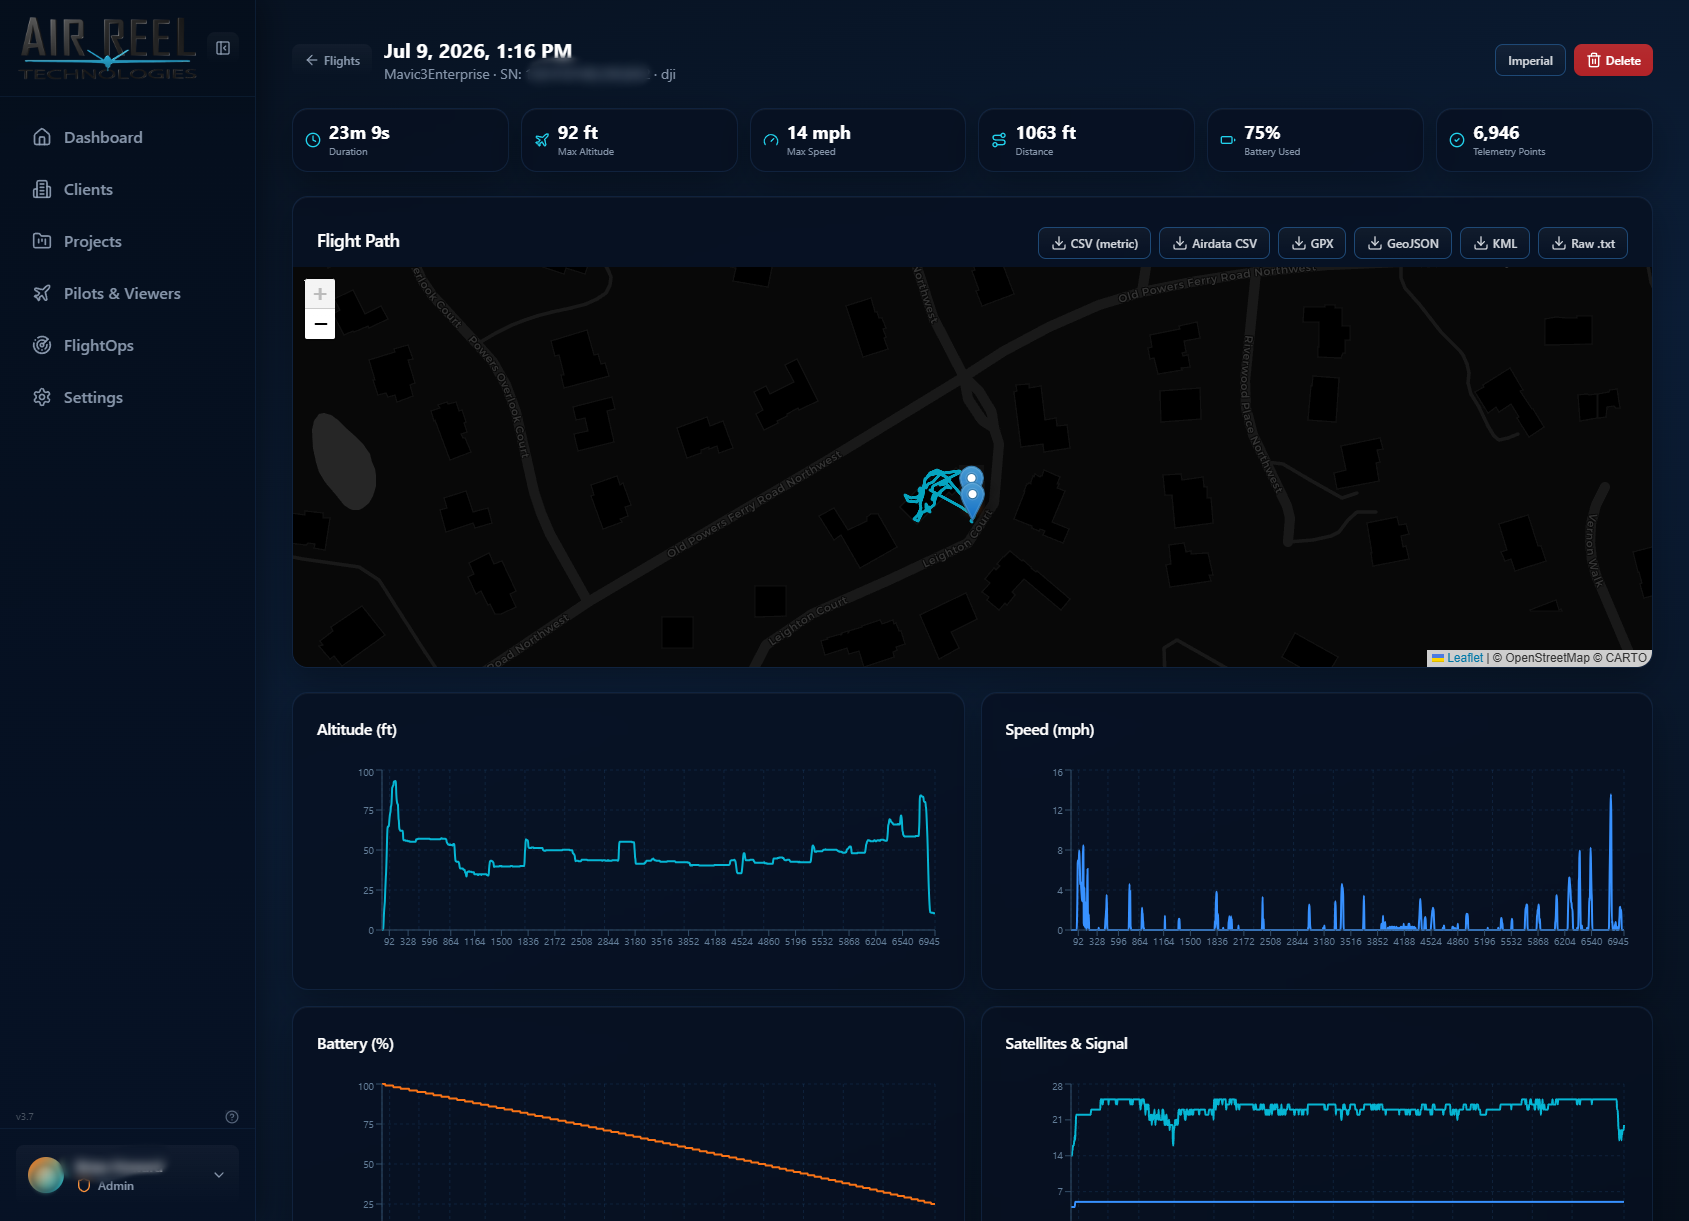Click the 'Jul 9, 2026, 1:16 PM' heading
Image resolution: width=1689 pixels, height=1221 pixels.
pyautogui.click(x=478, y=51)
